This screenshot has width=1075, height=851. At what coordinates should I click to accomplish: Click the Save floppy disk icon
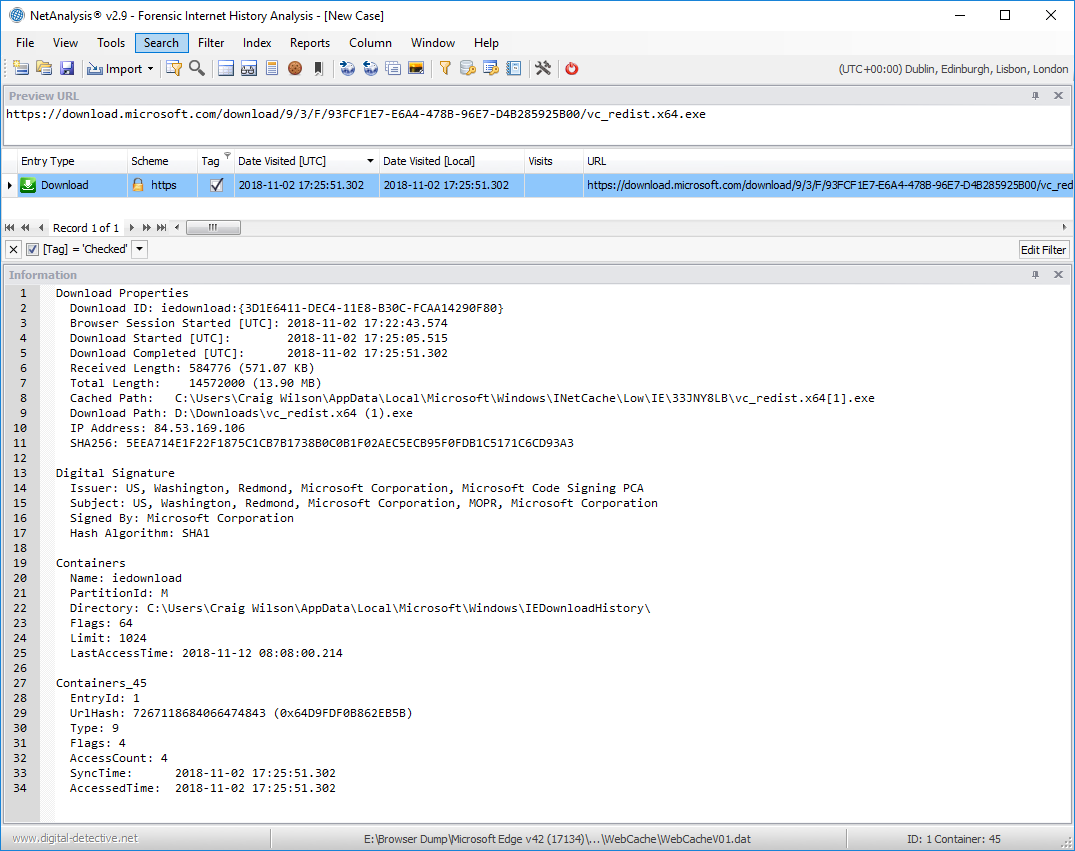[x=67, y=69]
